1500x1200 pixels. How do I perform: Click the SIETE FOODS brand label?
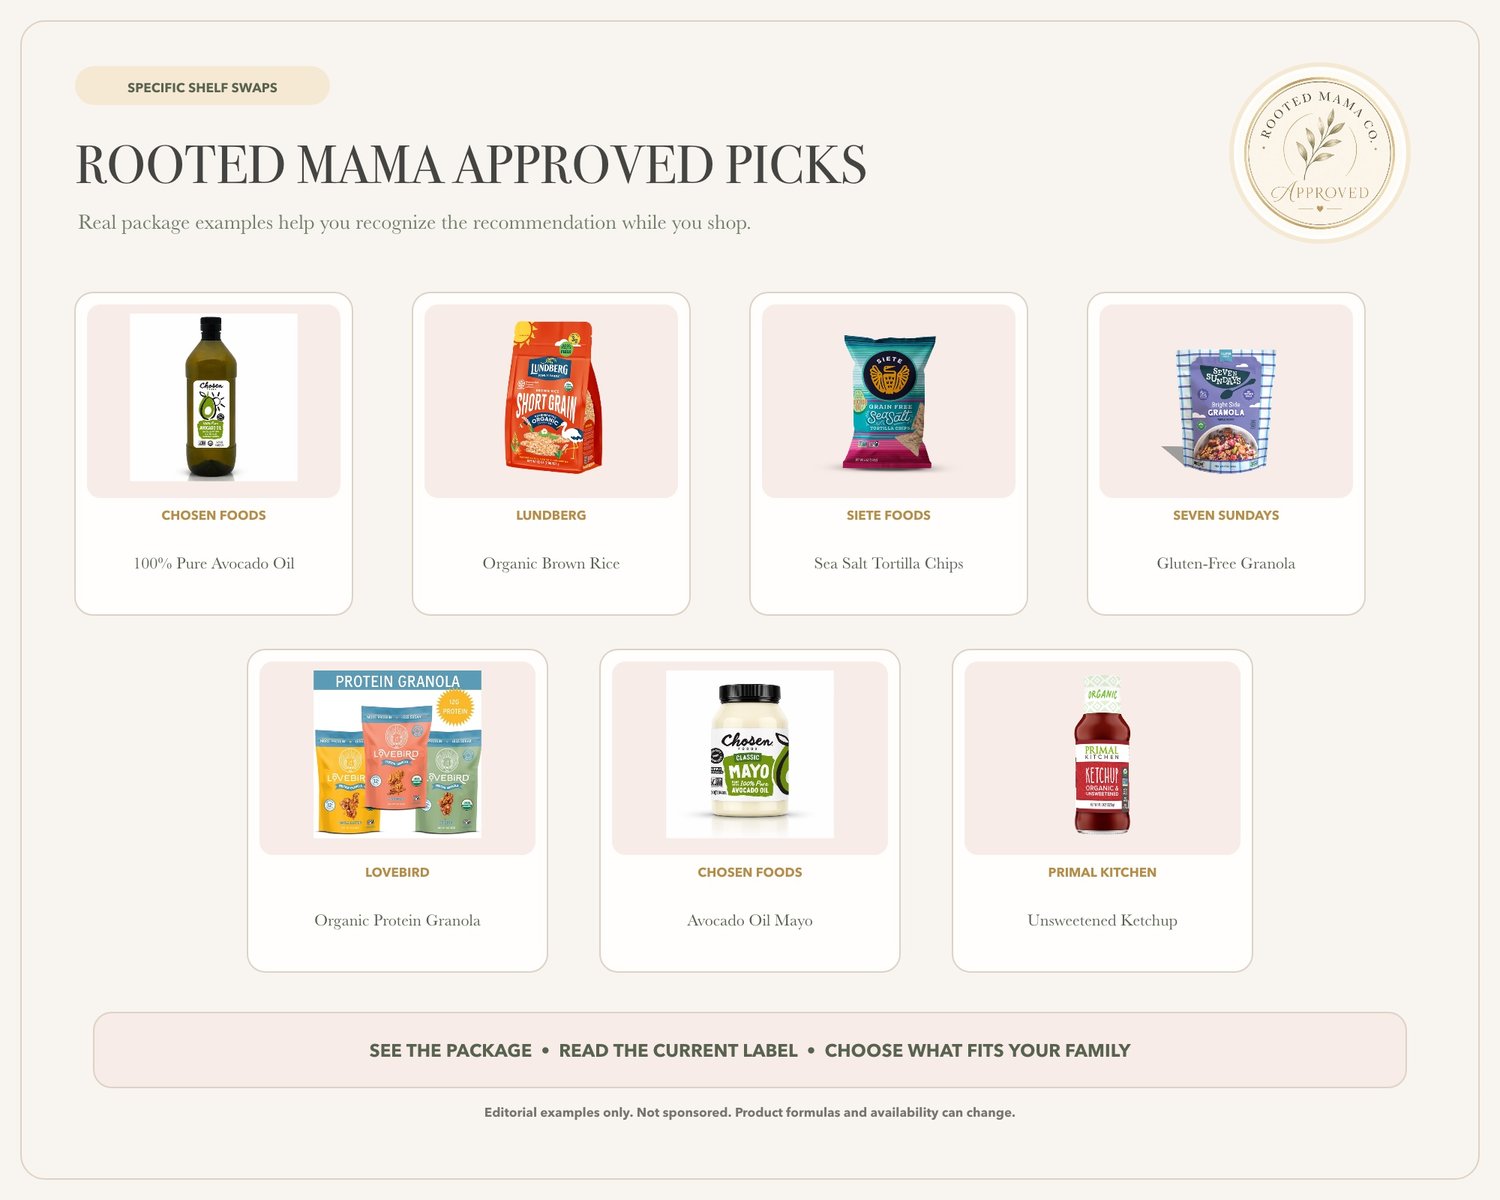889,516
